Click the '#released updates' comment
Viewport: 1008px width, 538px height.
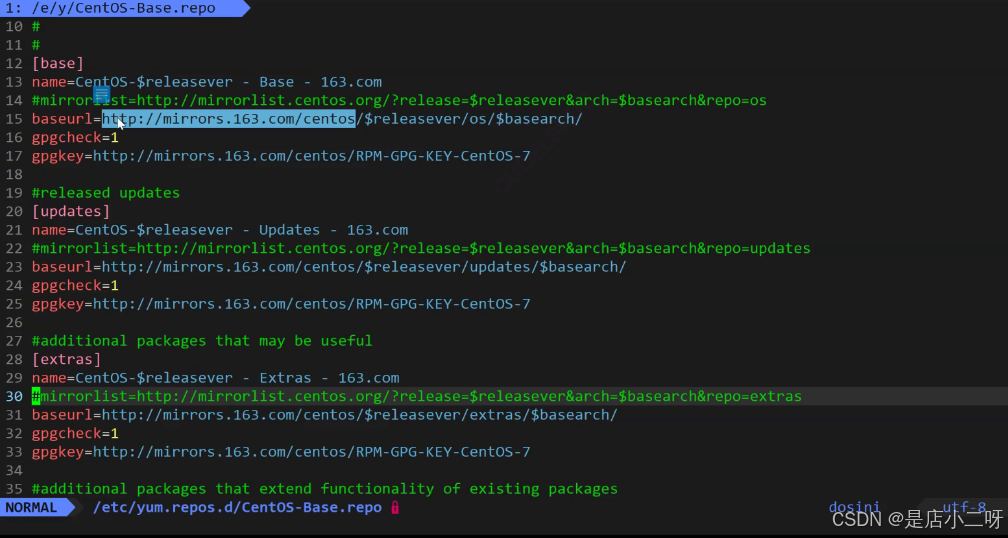point(105,193)
